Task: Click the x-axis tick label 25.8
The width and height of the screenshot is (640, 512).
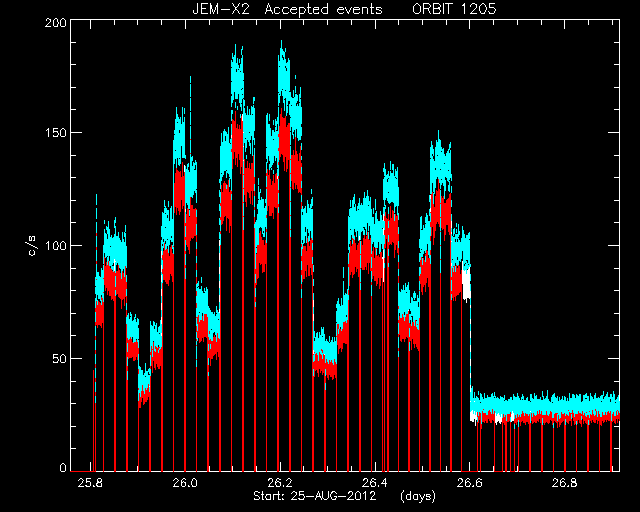Action: point(90,483)
